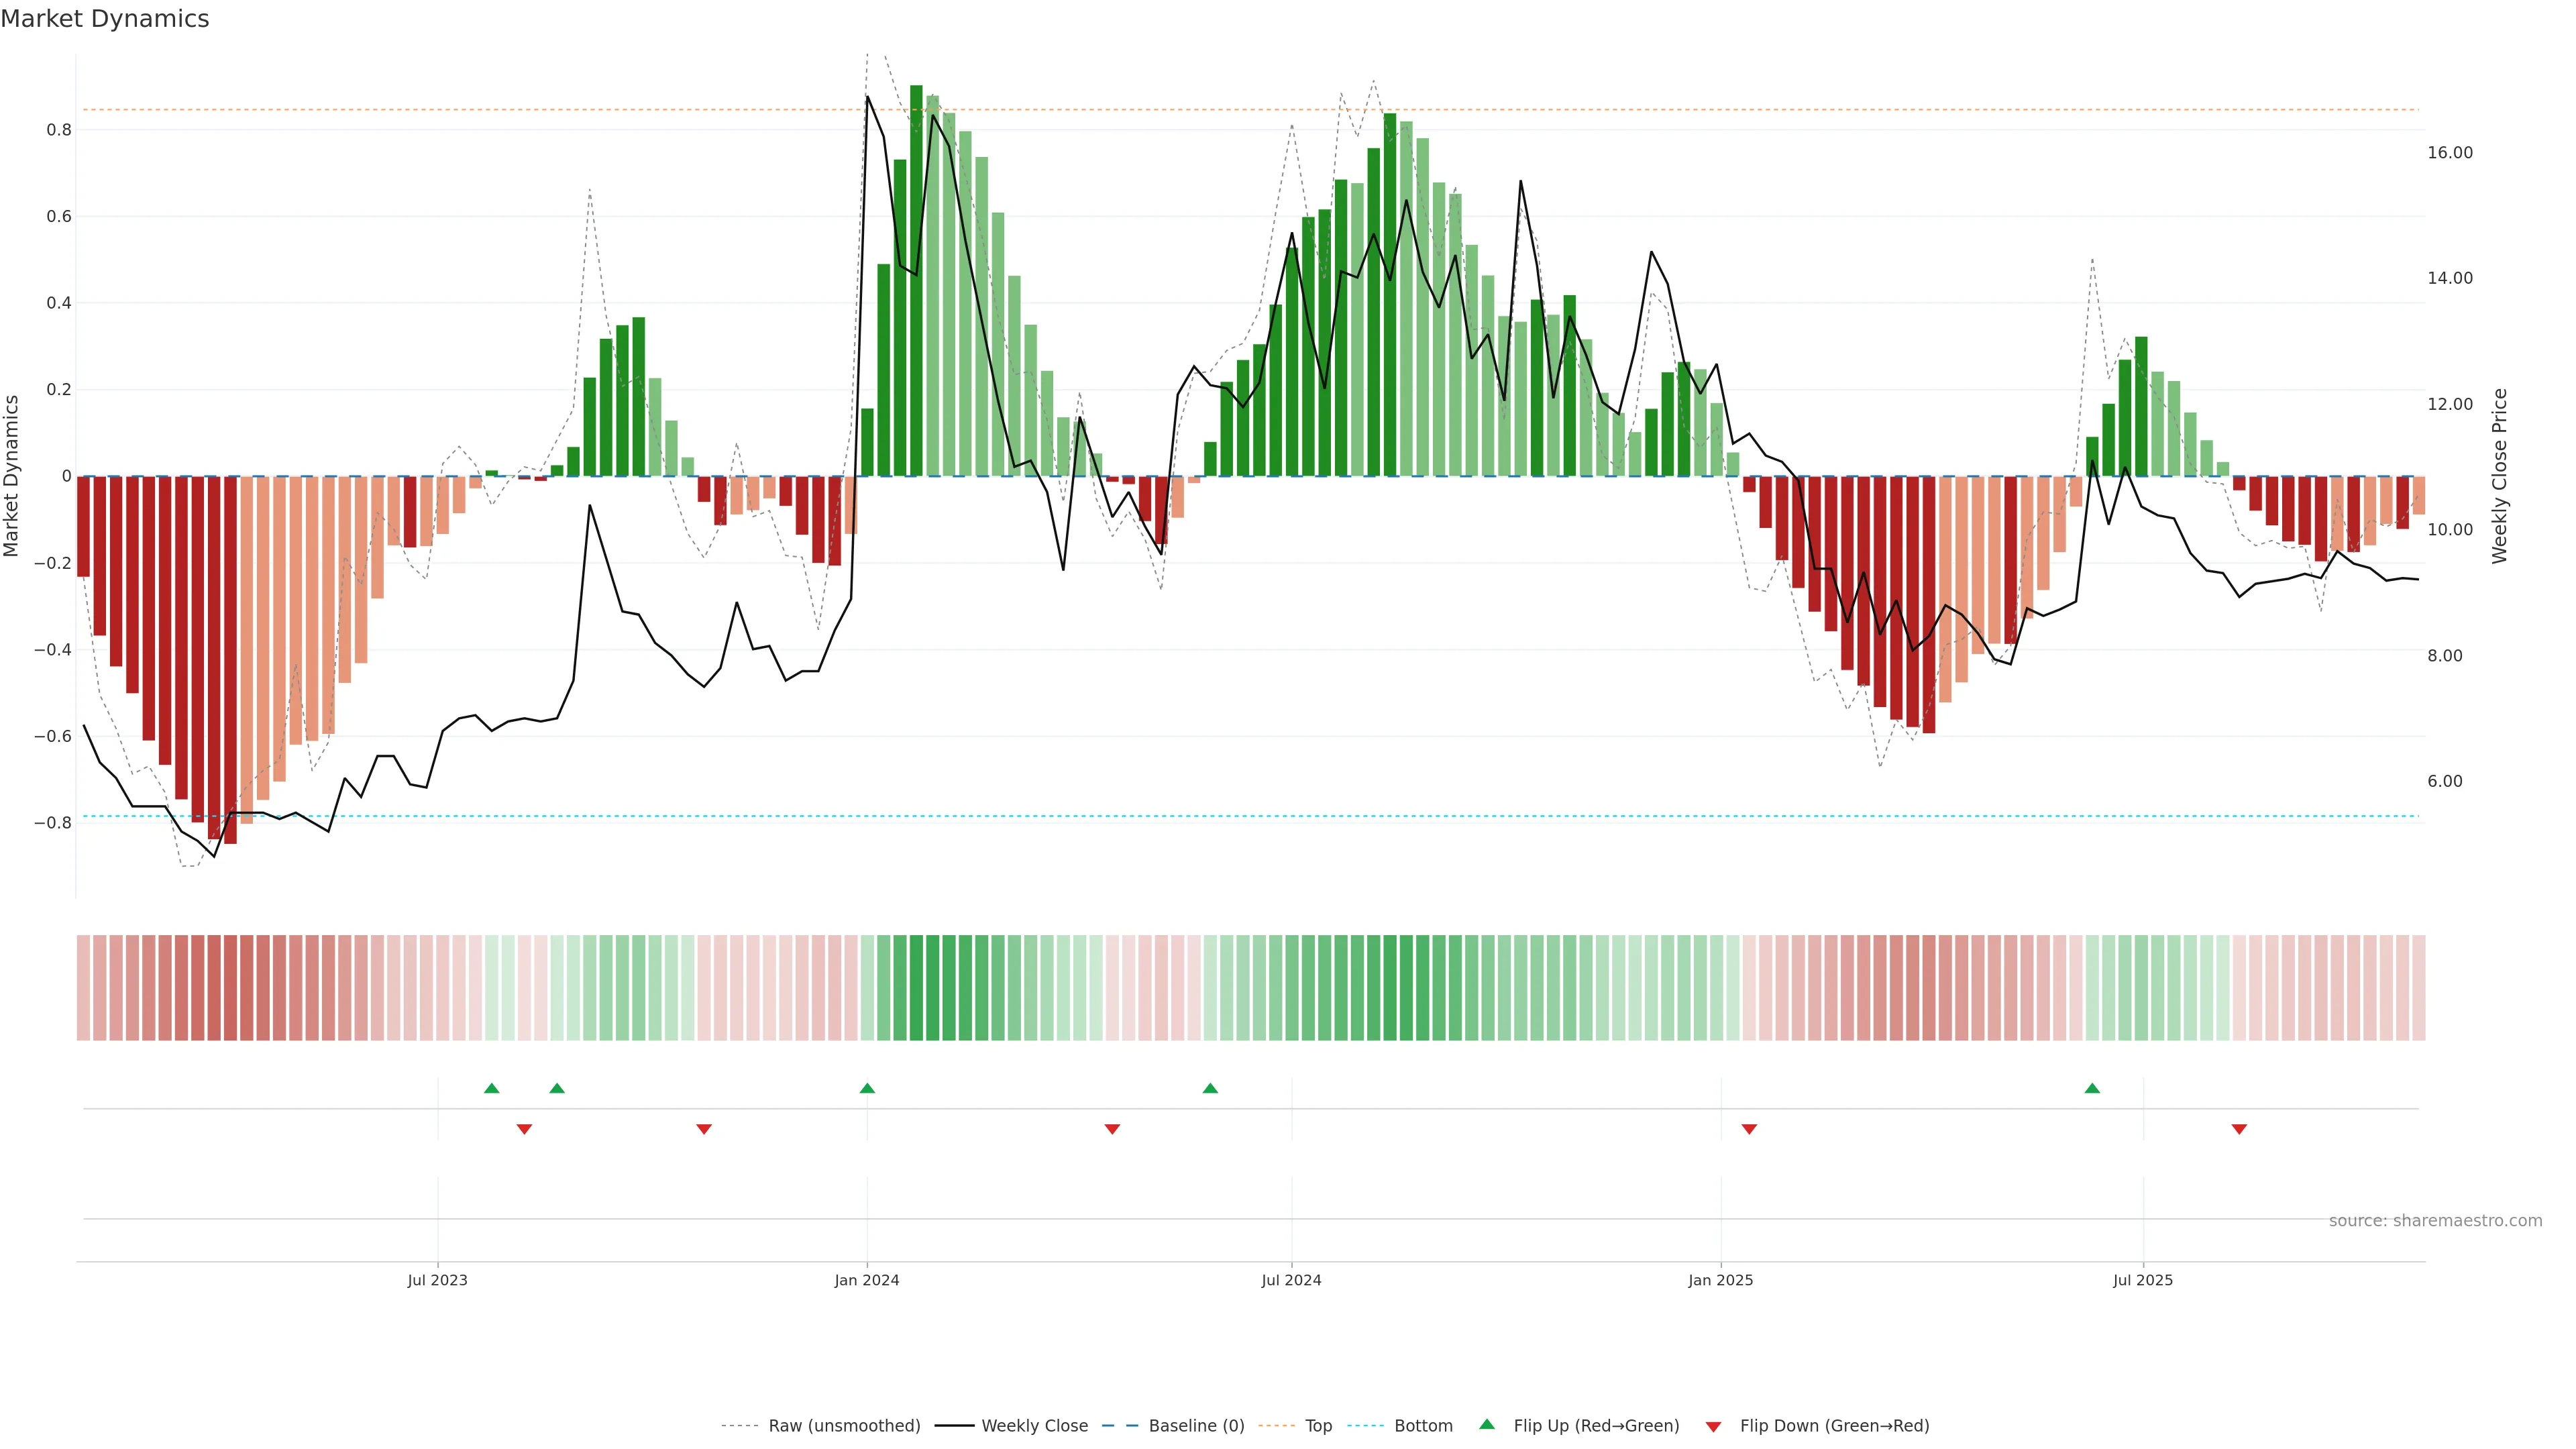Click the red flip-down triangle between Jan and Jul 2024

1112,1129
